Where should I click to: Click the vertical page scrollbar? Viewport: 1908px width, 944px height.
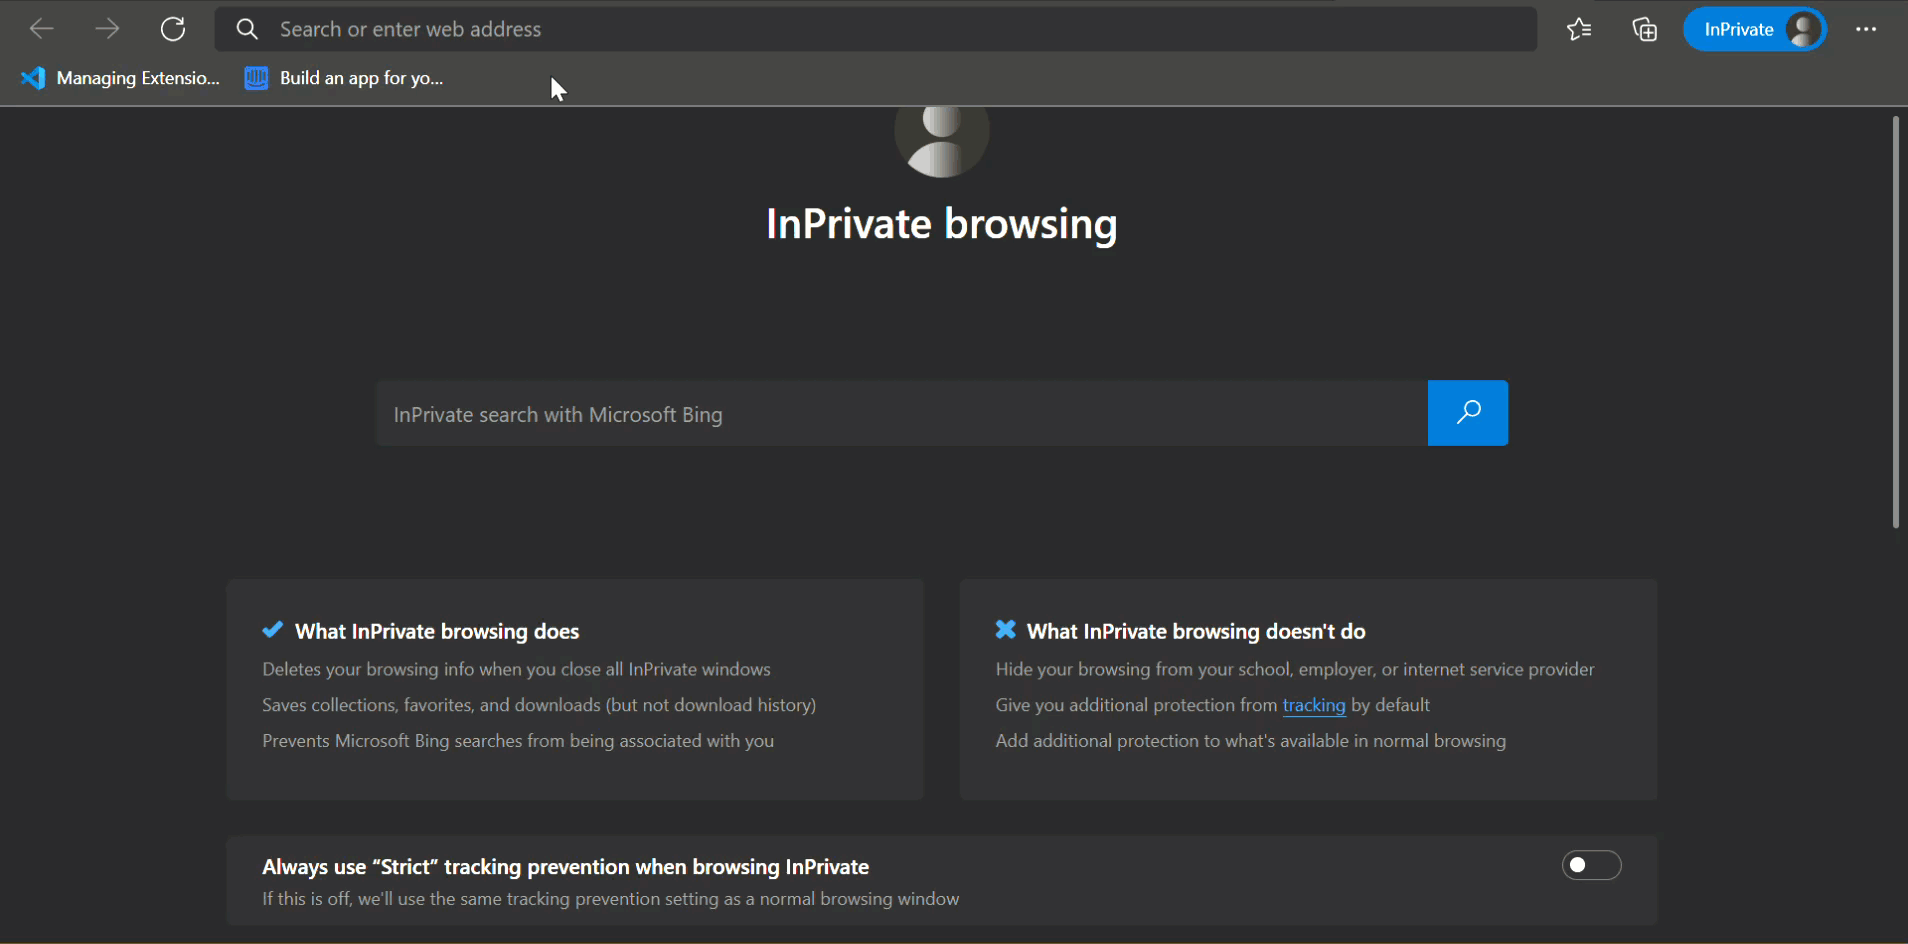[1895, 322]
